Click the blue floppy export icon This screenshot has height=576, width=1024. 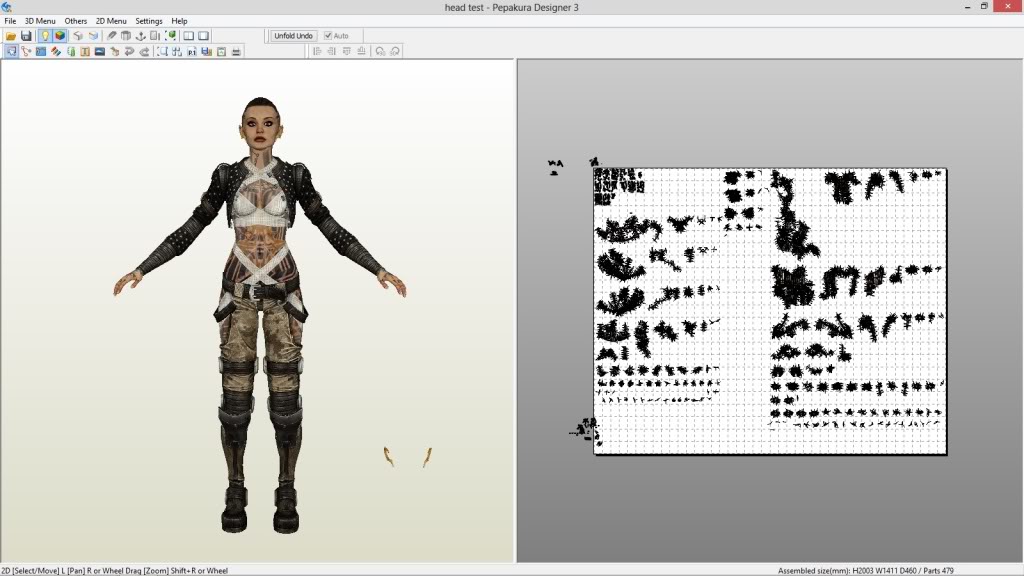coord(206,52)
